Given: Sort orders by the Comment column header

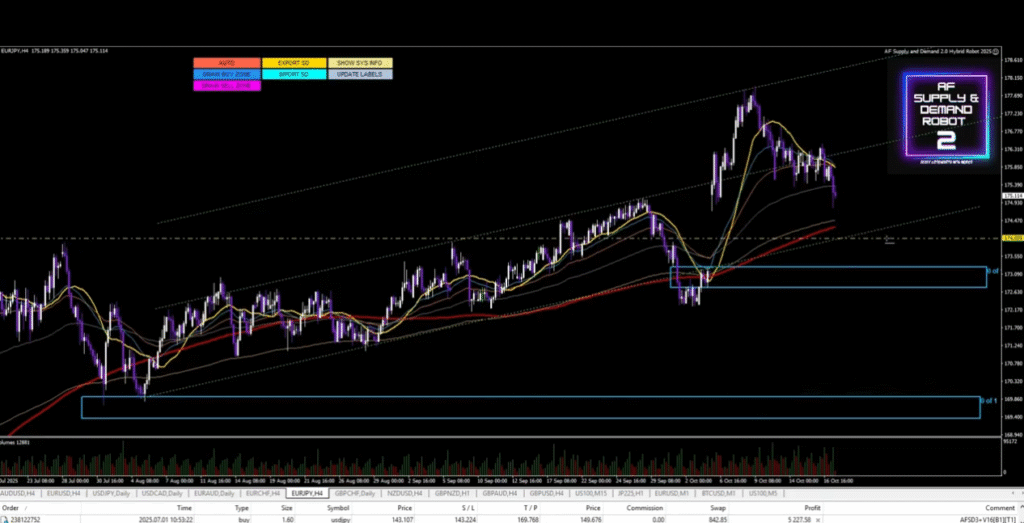Looking at the screenshot, I should coord(1000,507).
